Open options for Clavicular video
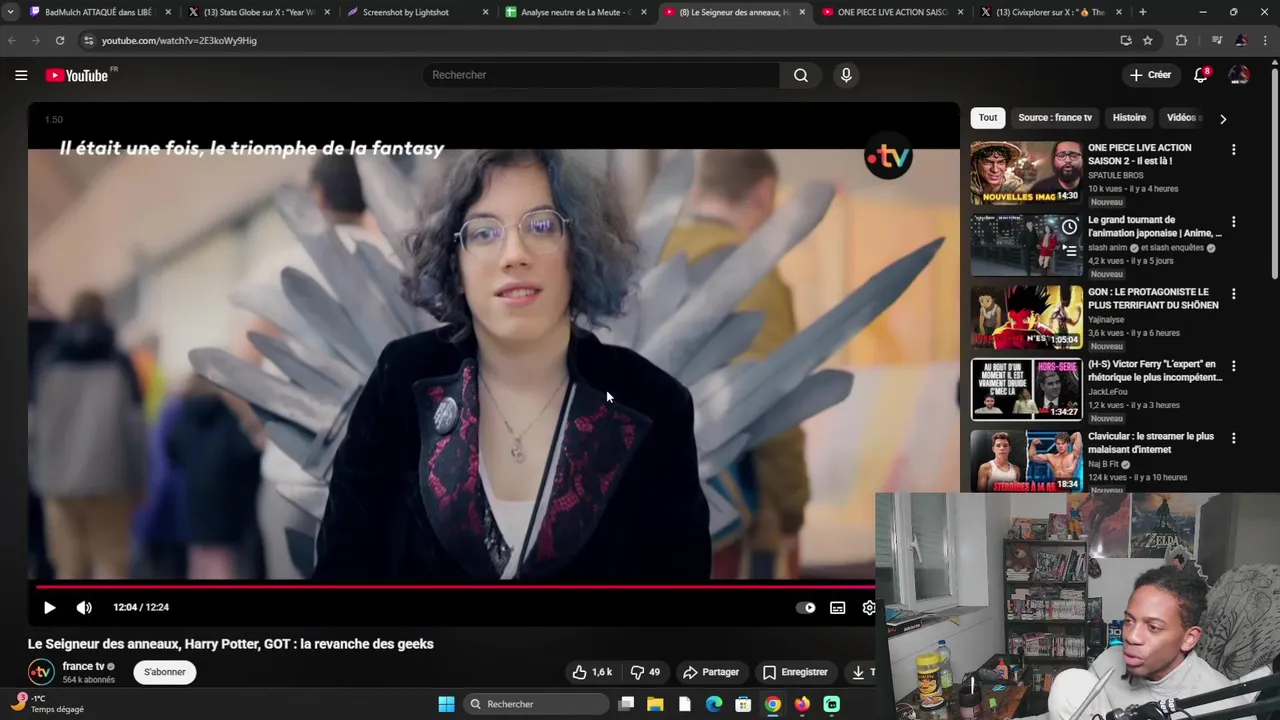Viewport: 1280px width, 720px height. (x=1233, y=438)
